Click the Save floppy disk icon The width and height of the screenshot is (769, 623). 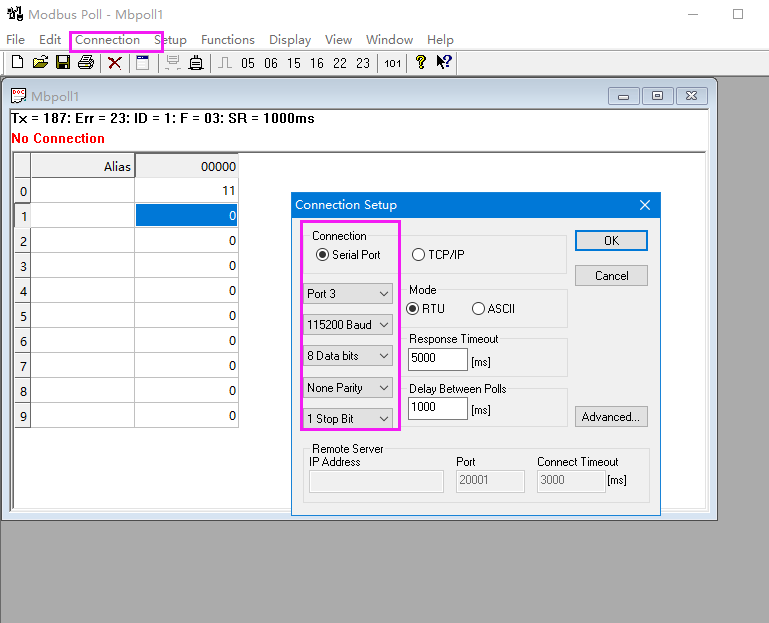63,63
